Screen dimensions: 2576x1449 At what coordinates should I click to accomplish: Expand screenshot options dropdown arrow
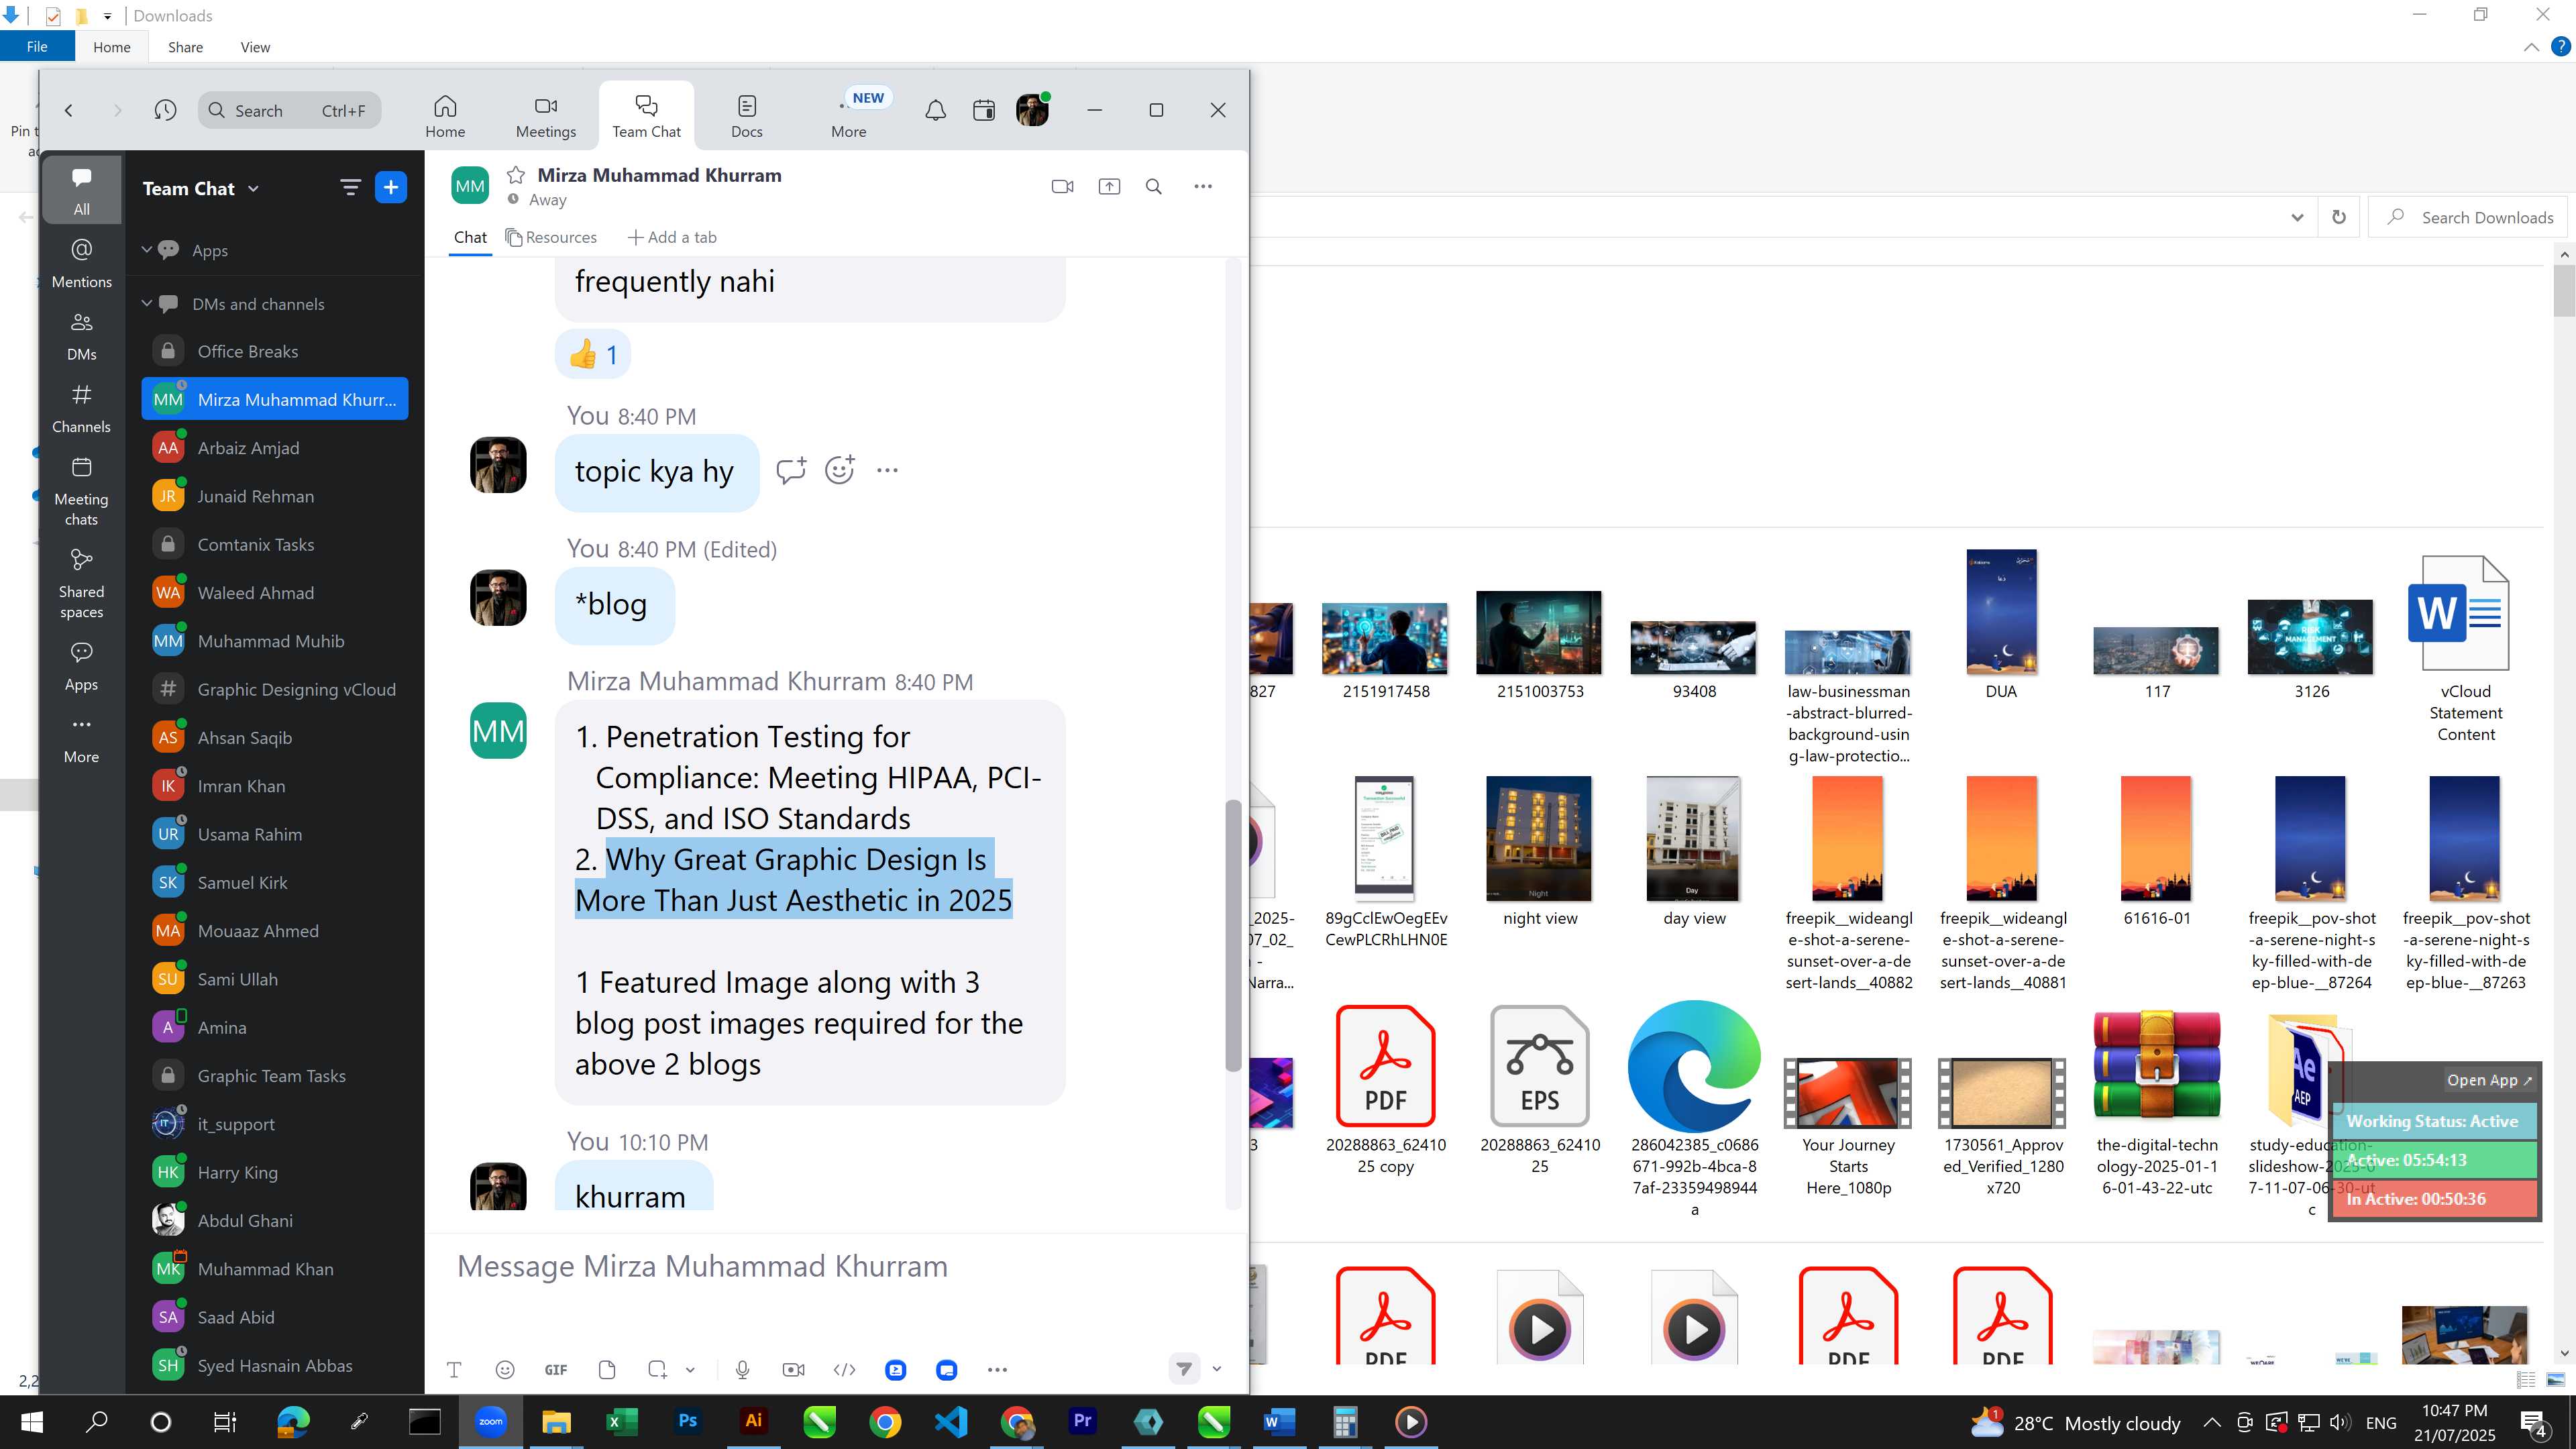point(690,1370)
